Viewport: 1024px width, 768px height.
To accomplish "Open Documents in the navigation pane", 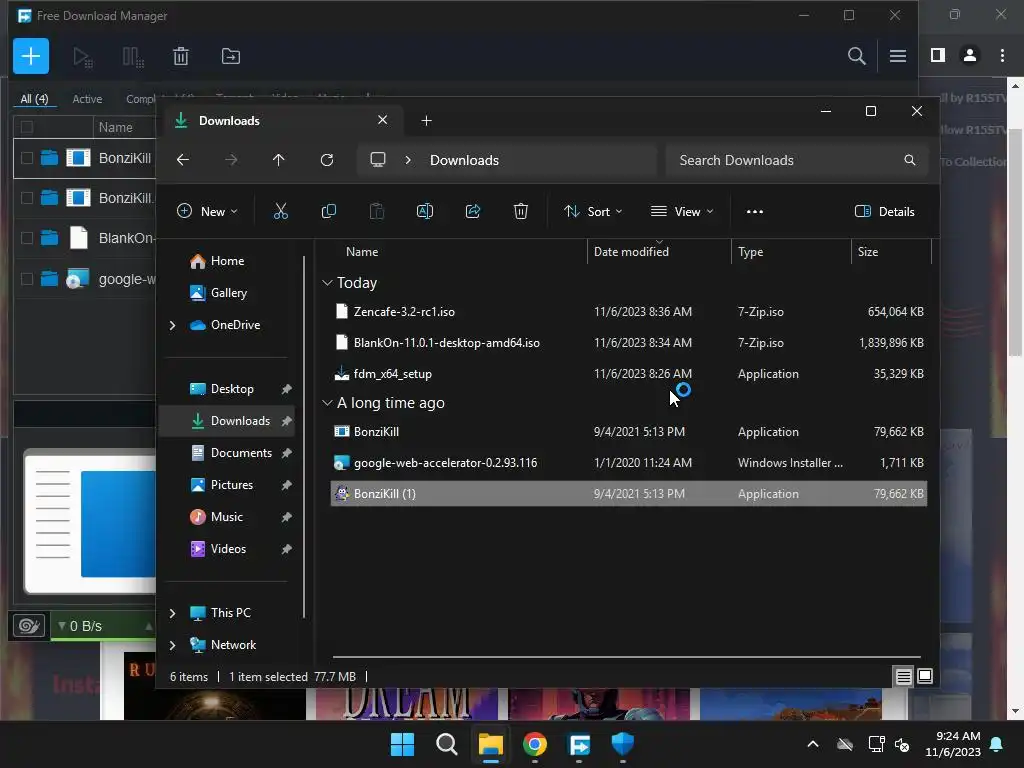I will (x=241, y=453).
